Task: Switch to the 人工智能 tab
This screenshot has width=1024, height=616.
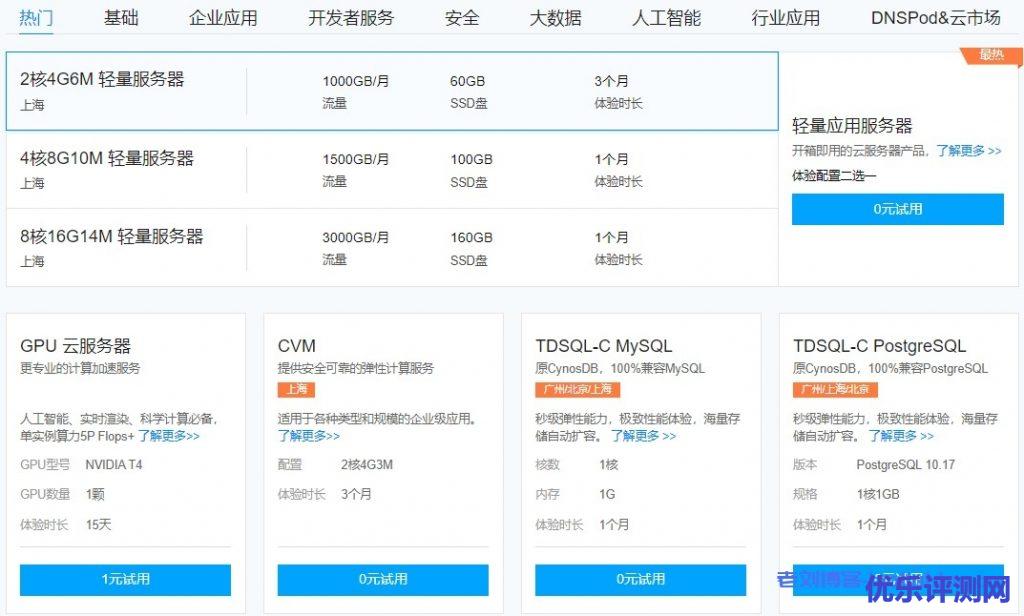Action: tap(667, 18)
